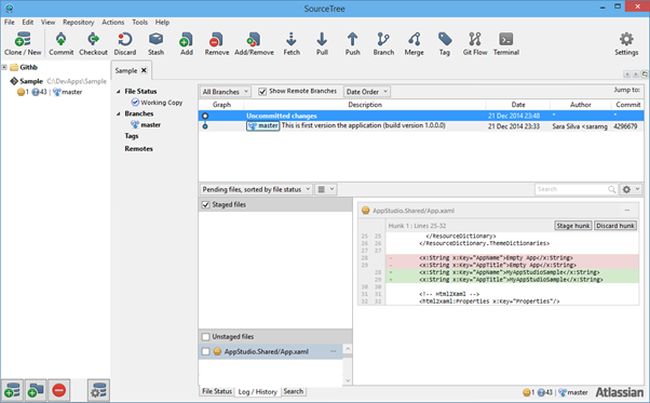This screenshot has height=403, width=650.
Task: Open the Terminal toolbar icon
Action: [506, 41]
